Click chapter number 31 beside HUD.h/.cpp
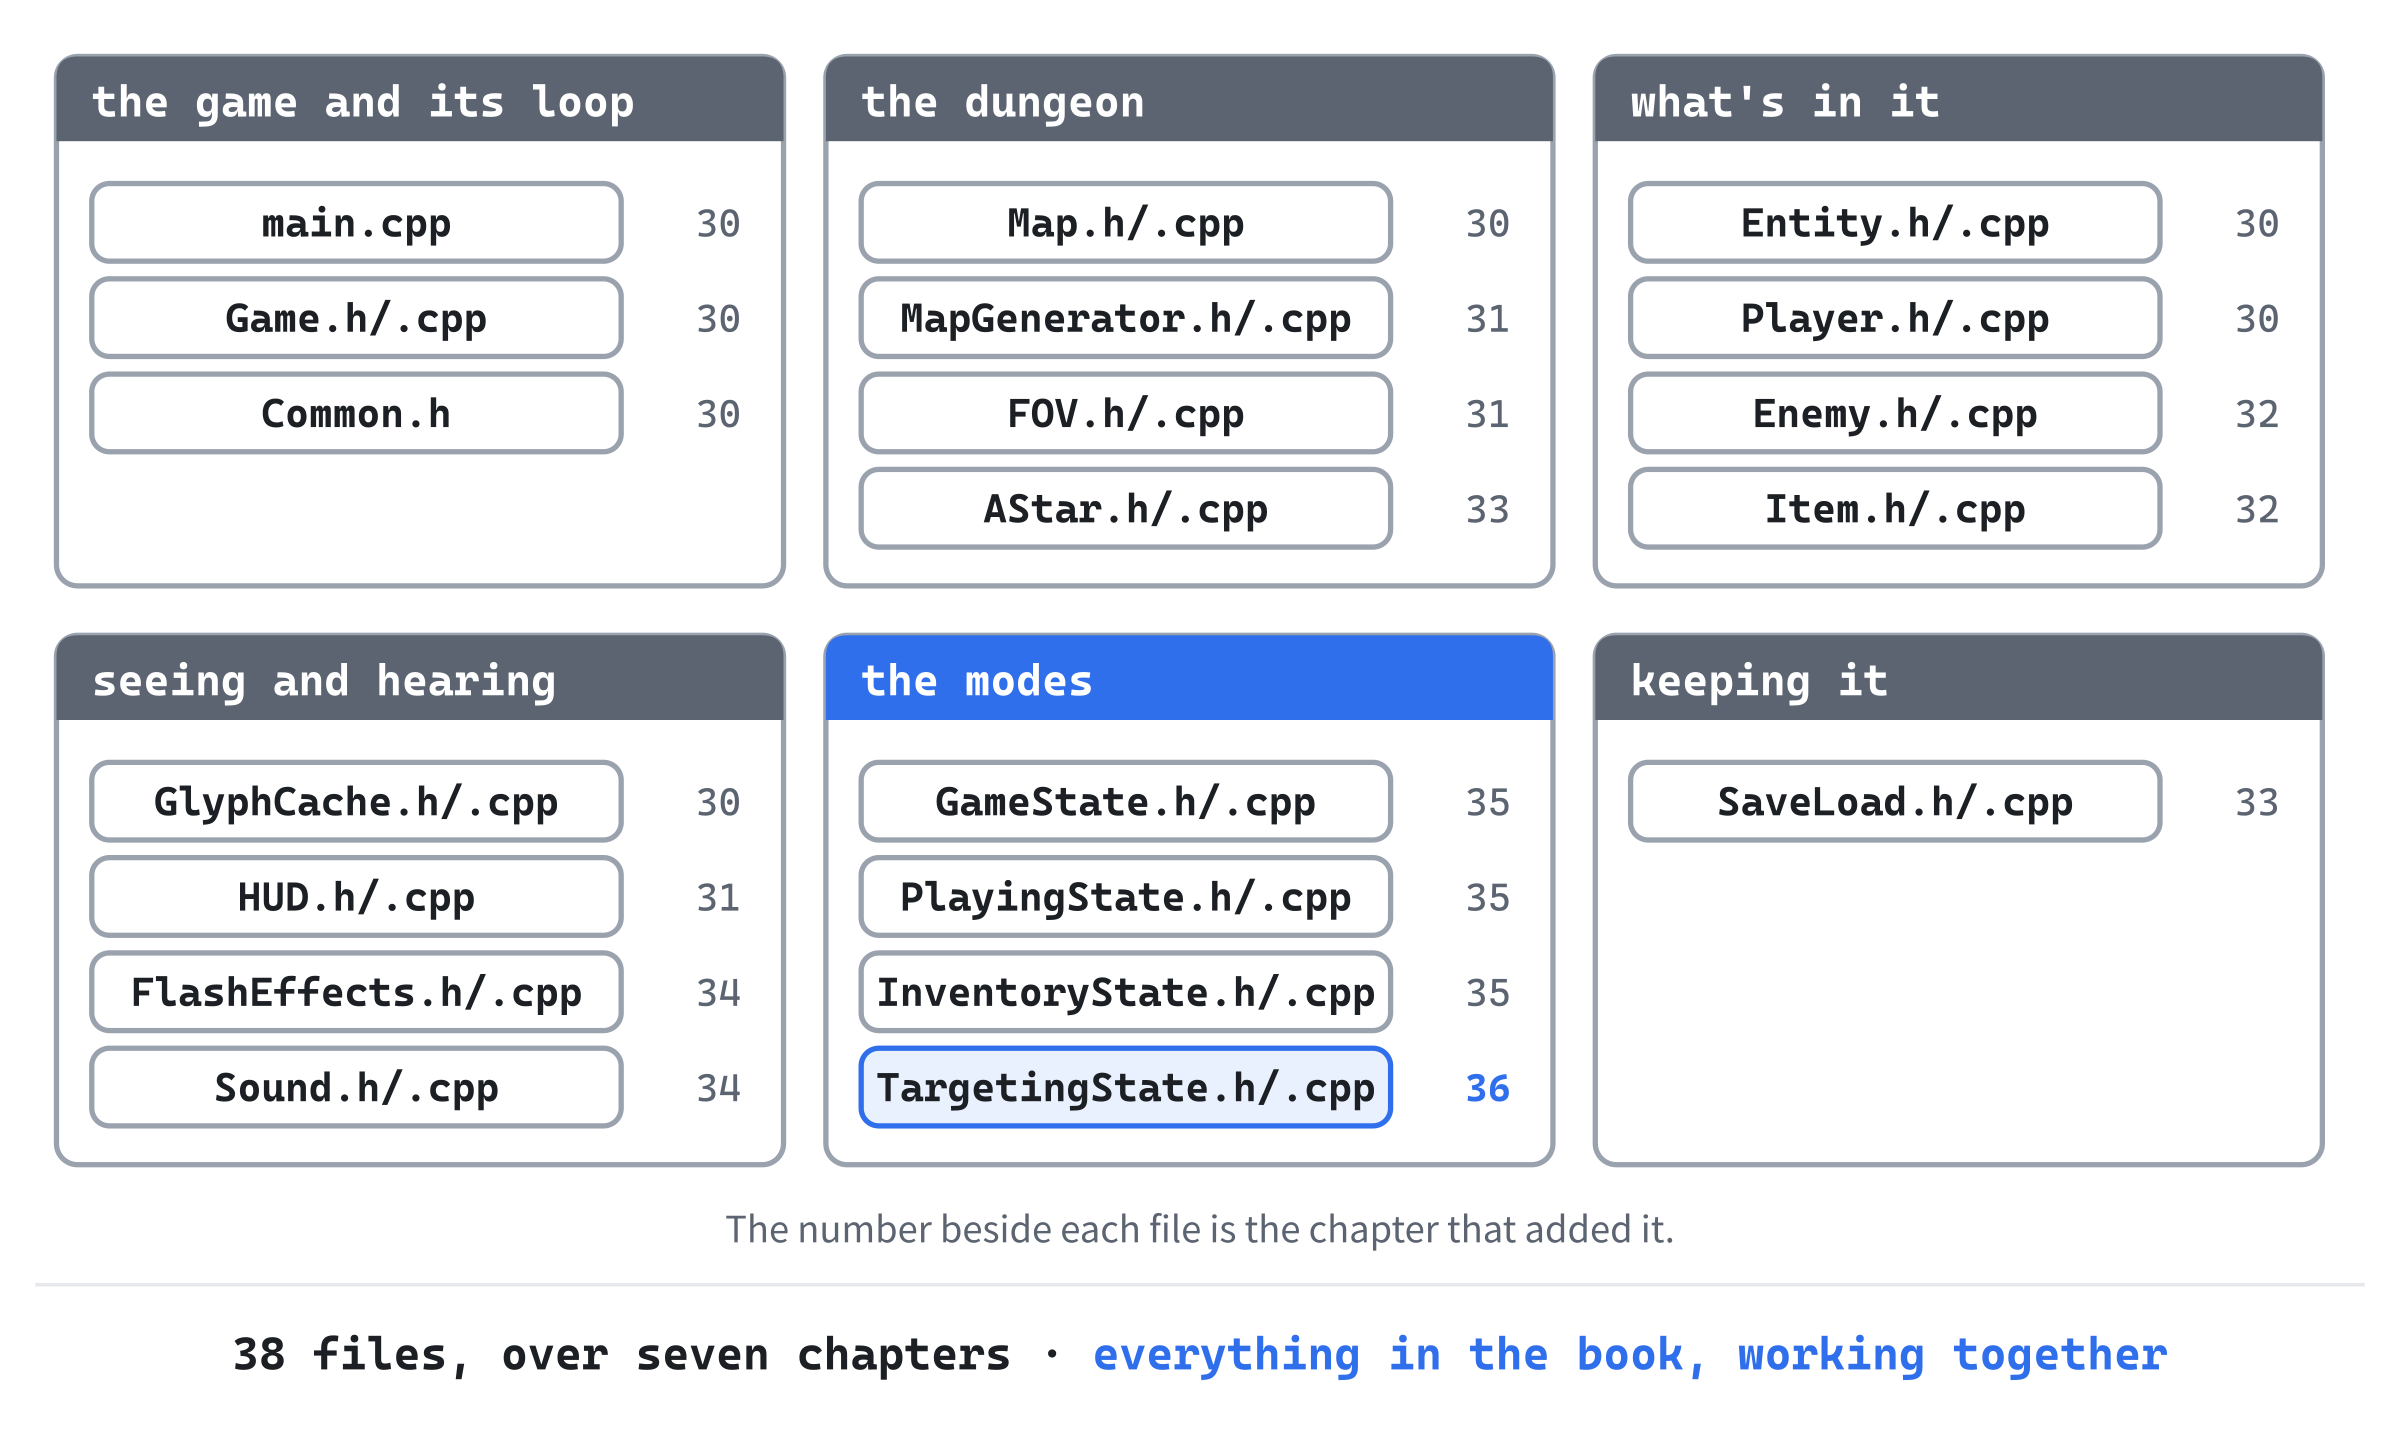The image size is (2400, 1440). [x=718, y=897]
